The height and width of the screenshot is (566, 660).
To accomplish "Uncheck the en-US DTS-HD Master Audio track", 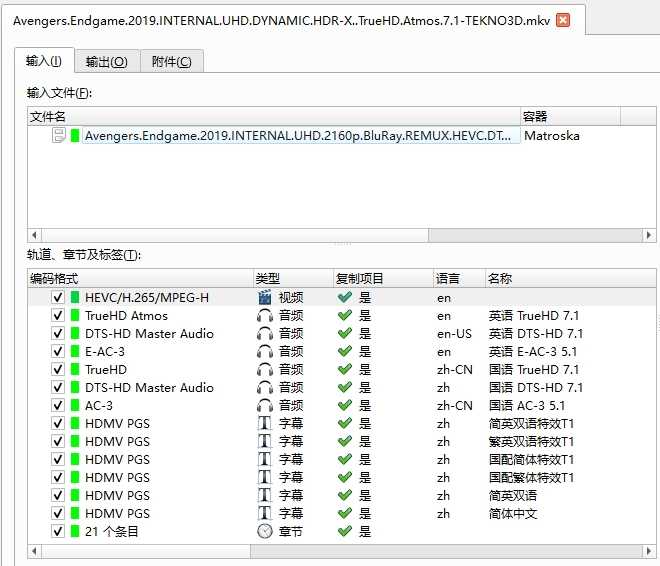I will (58, 333).
